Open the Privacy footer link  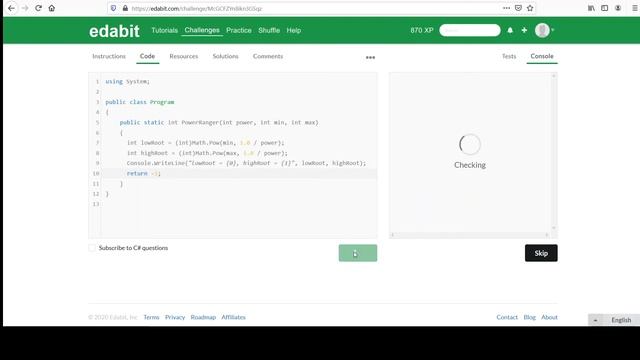coord(175,317)
